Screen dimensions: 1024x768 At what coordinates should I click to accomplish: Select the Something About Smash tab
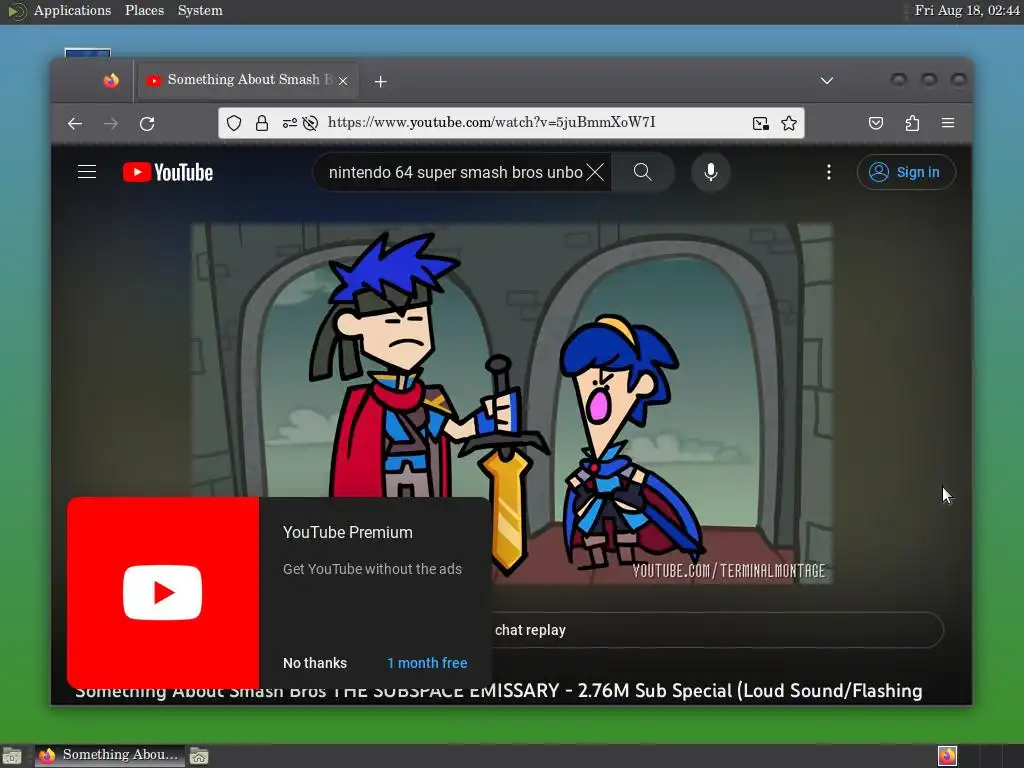tap(248, 80)
